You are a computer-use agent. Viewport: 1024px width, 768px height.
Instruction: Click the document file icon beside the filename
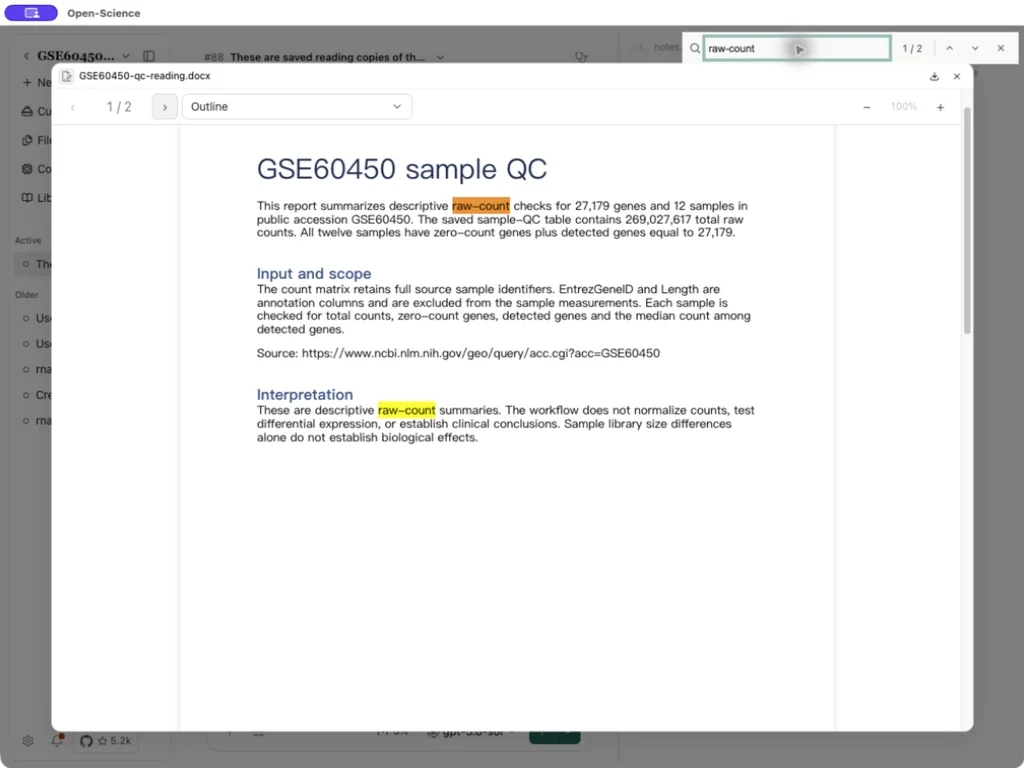(x=66, y=76)
